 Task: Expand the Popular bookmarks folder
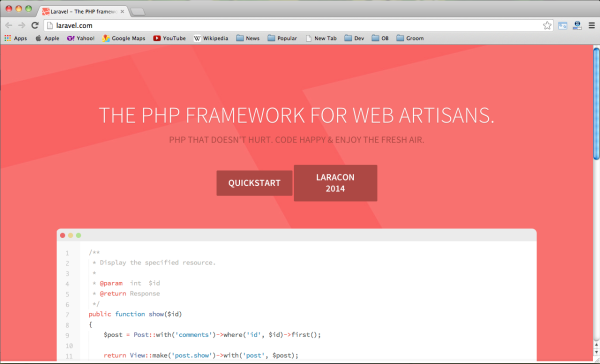(282, 38)
